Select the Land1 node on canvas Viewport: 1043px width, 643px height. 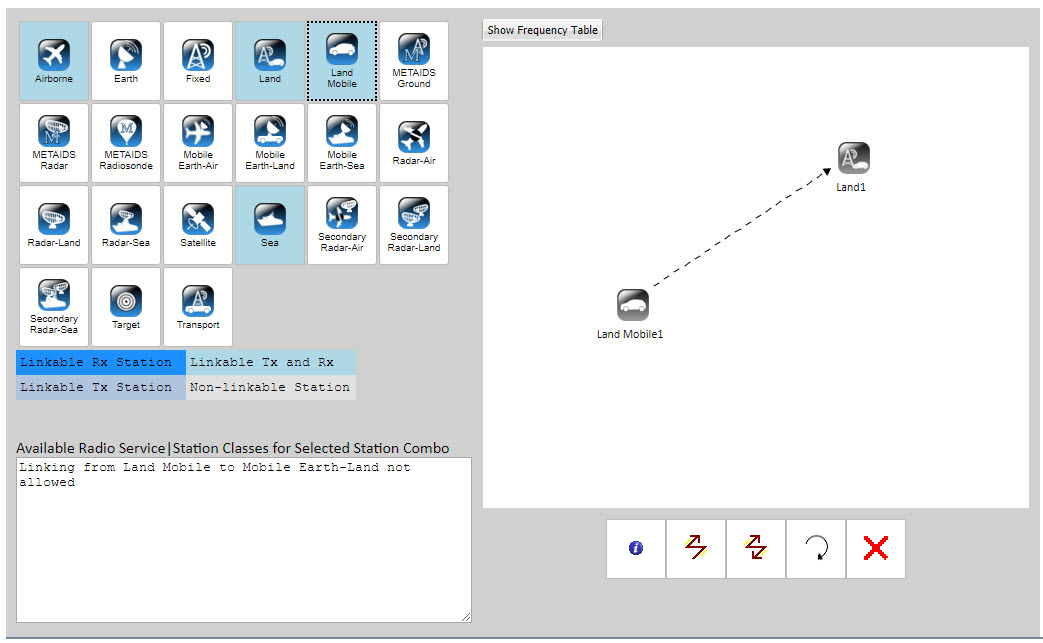click(853, 158)
